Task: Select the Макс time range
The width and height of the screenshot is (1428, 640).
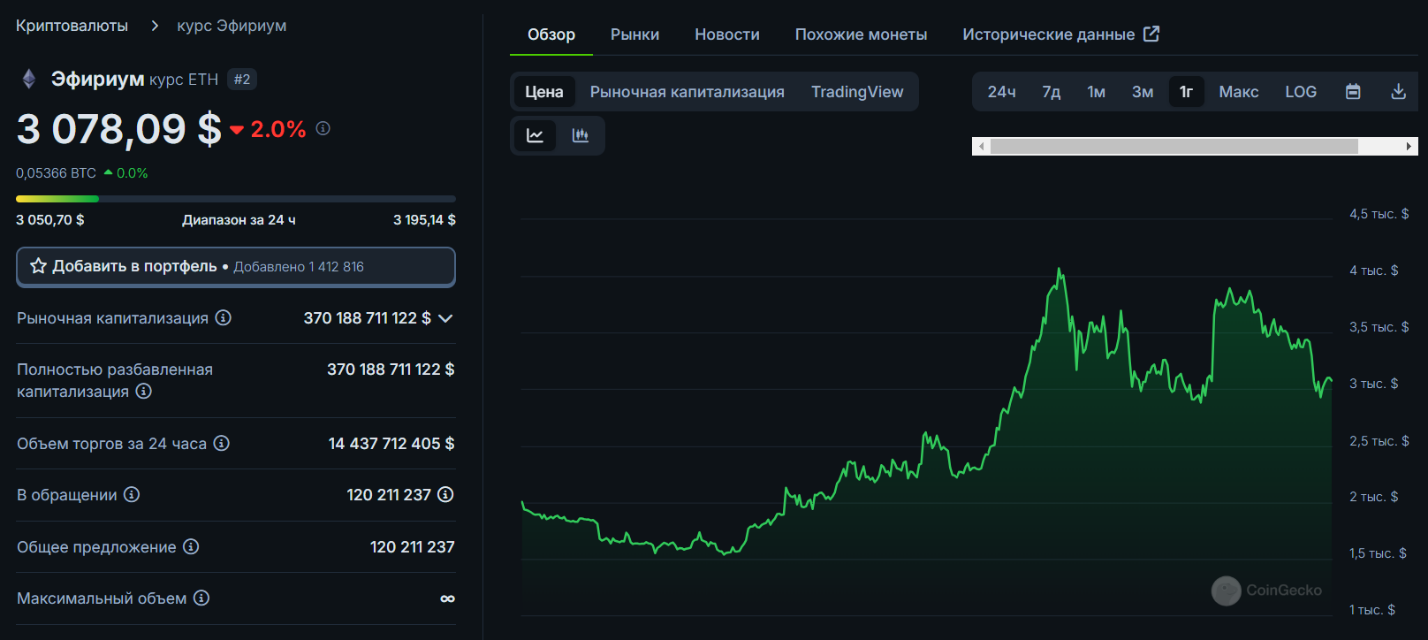Action: point(1238,92)
